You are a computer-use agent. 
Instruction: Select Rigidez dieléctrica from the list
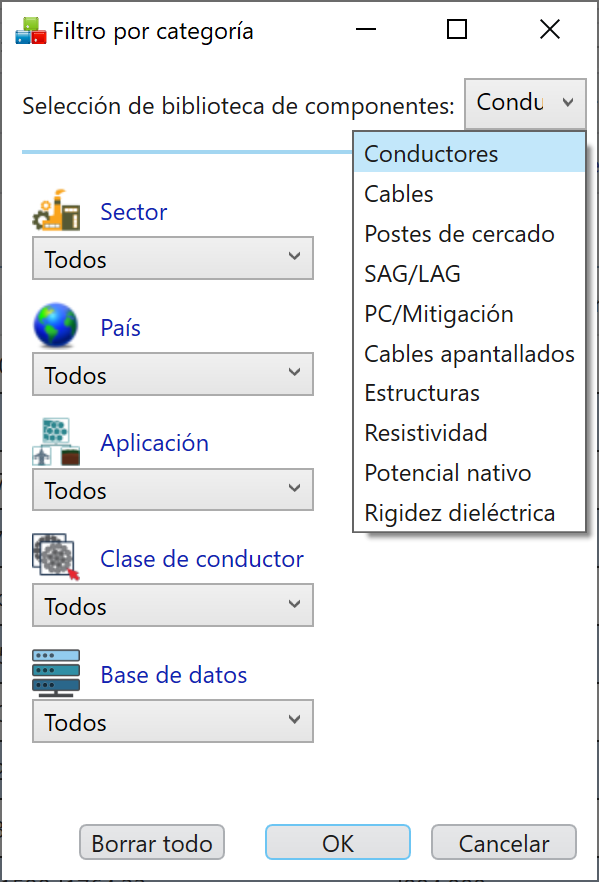(x=470, y=513)
